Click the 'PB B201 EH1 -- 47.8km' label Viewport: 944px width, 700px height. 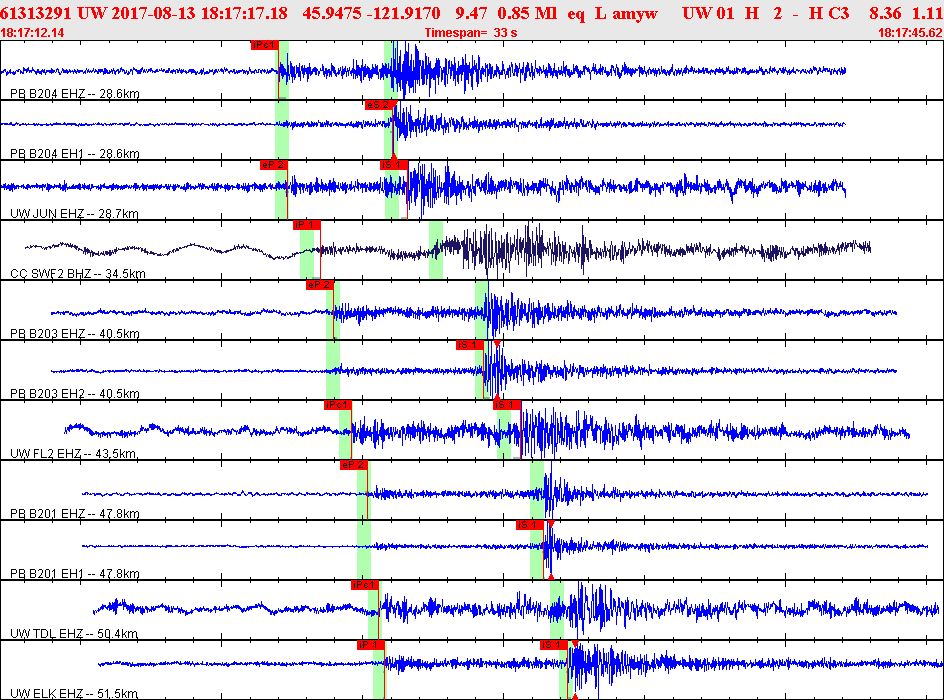(75, 574)
